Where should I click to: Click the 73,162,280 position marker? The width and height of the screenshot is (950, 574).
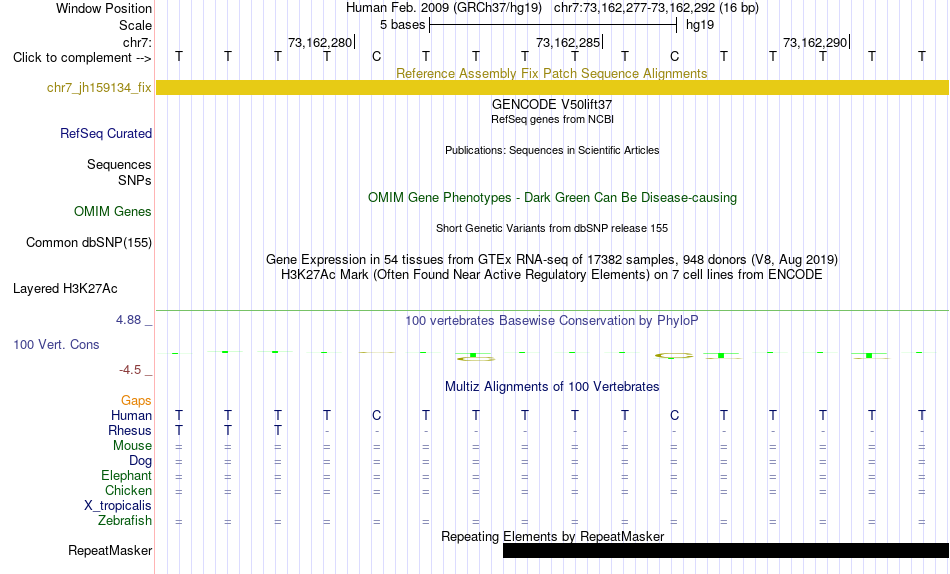(321, 42)
